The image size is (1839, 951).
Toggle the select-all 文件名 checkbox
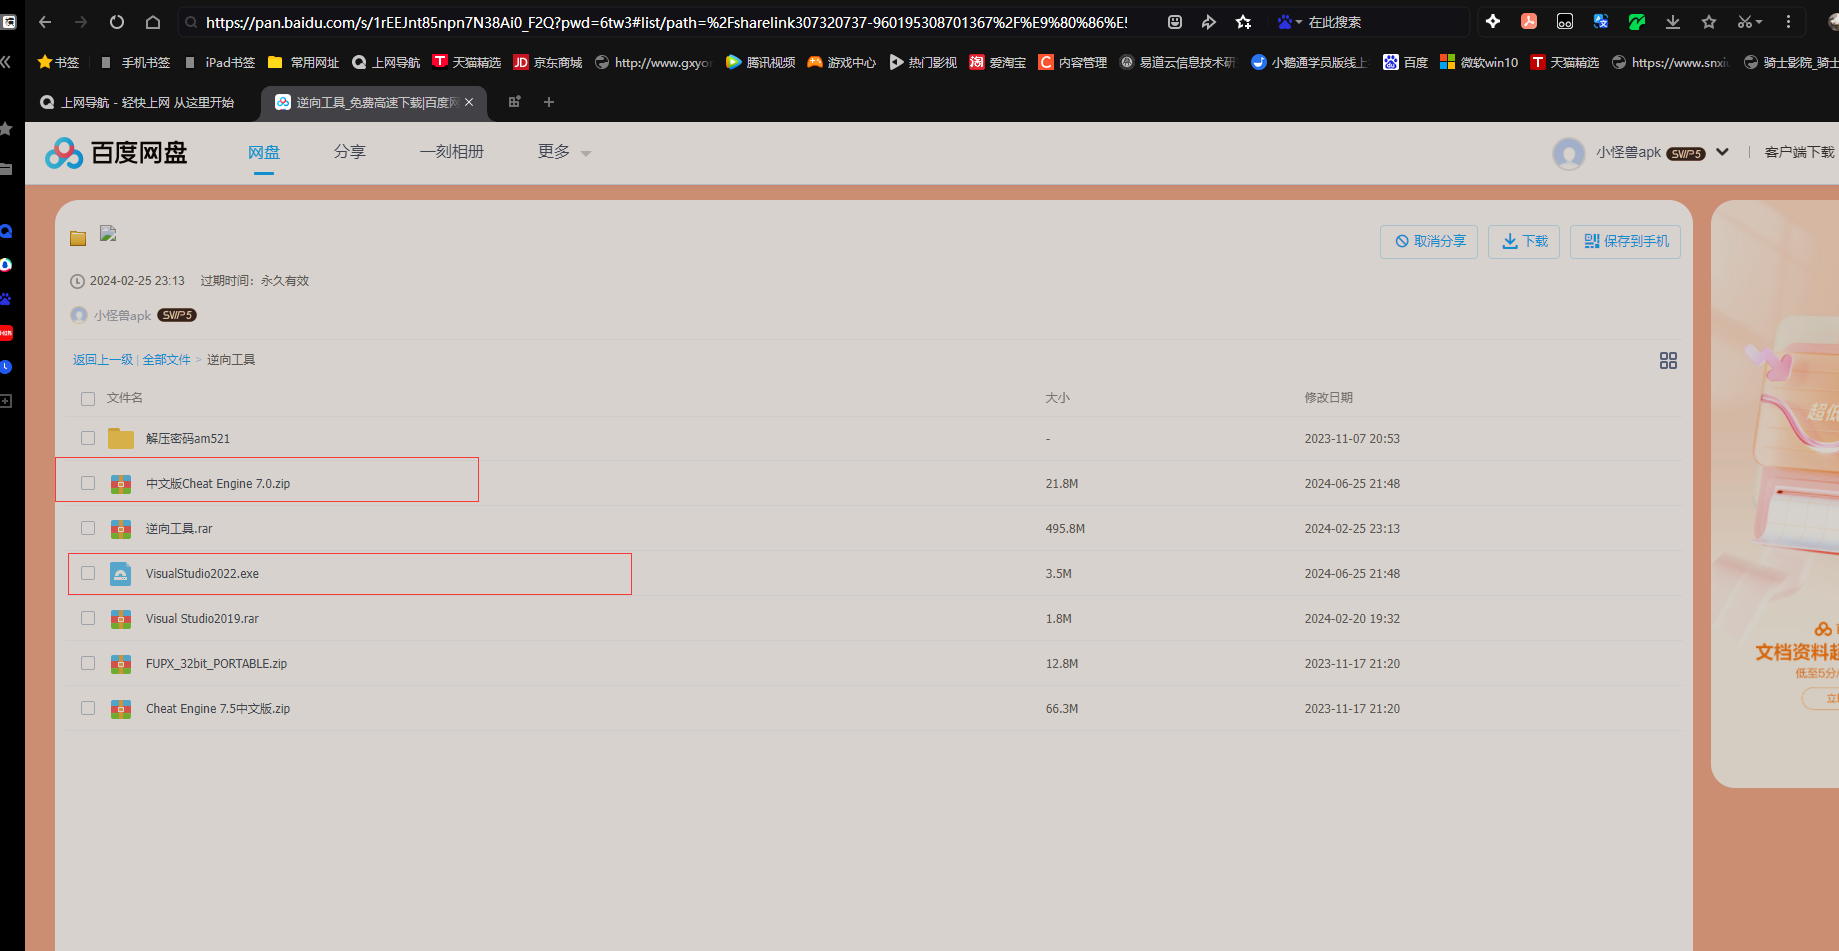[88, 398]
